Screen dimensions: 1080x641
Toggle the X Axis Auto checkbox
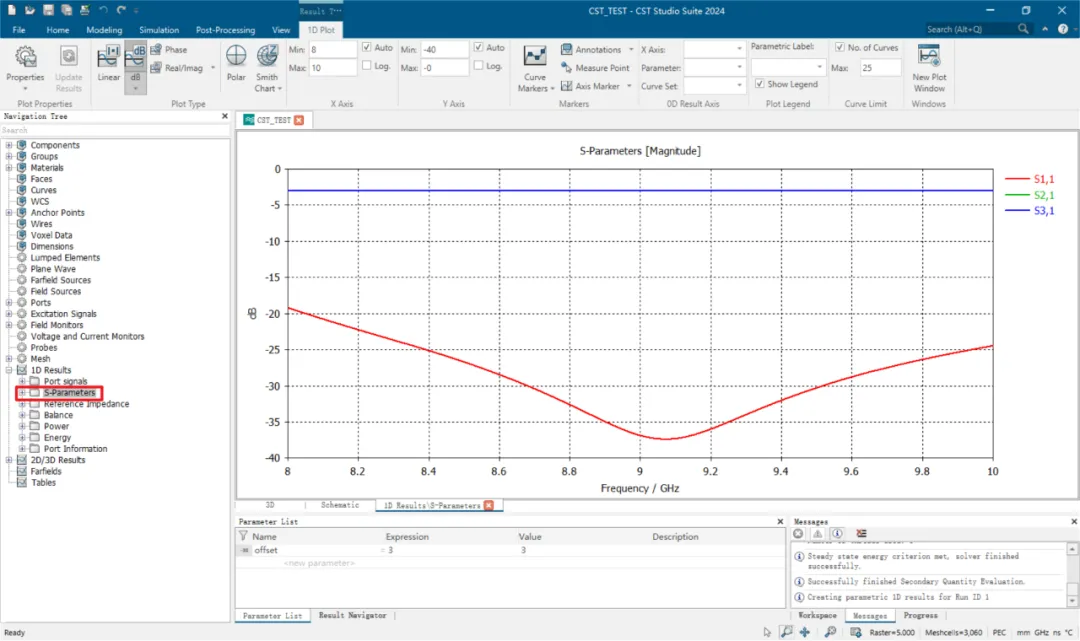click(x=366, y=48)
